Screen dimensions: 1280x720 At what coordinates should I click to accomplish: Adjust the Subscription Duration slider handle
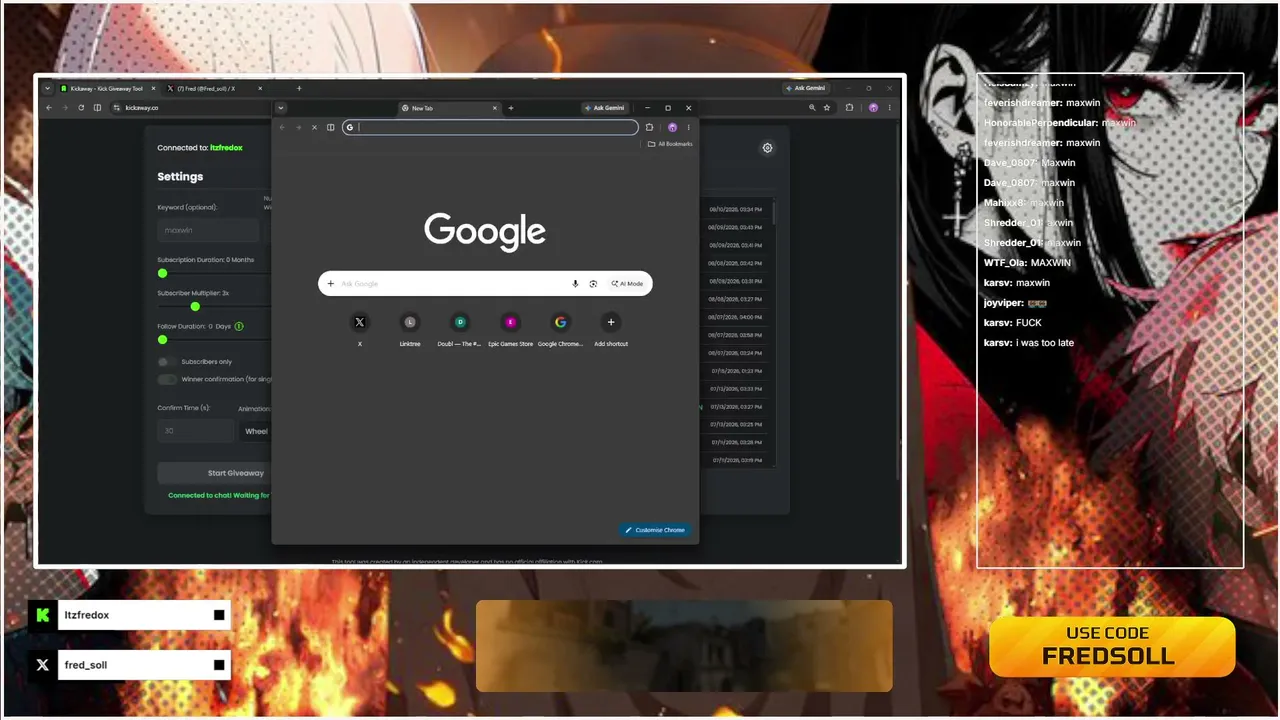[x=162, y=273]
